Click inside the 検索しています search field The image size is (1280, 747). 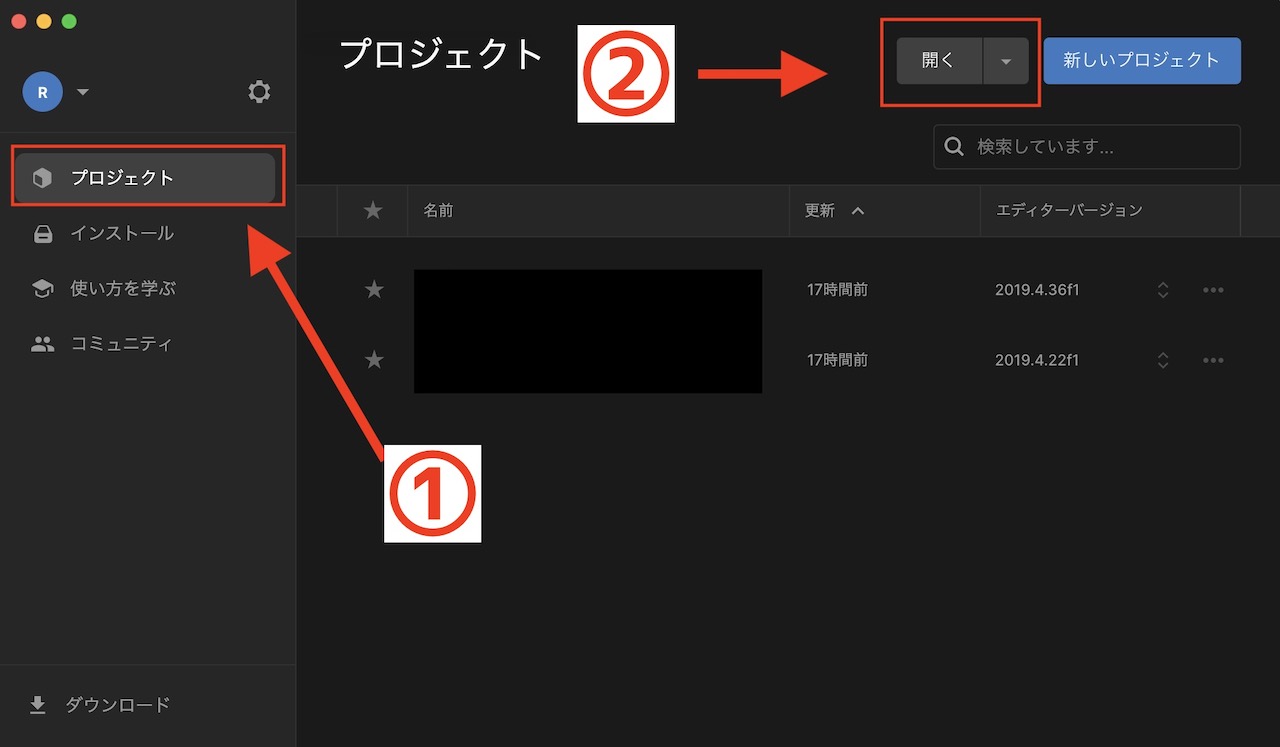(1060, 146)
